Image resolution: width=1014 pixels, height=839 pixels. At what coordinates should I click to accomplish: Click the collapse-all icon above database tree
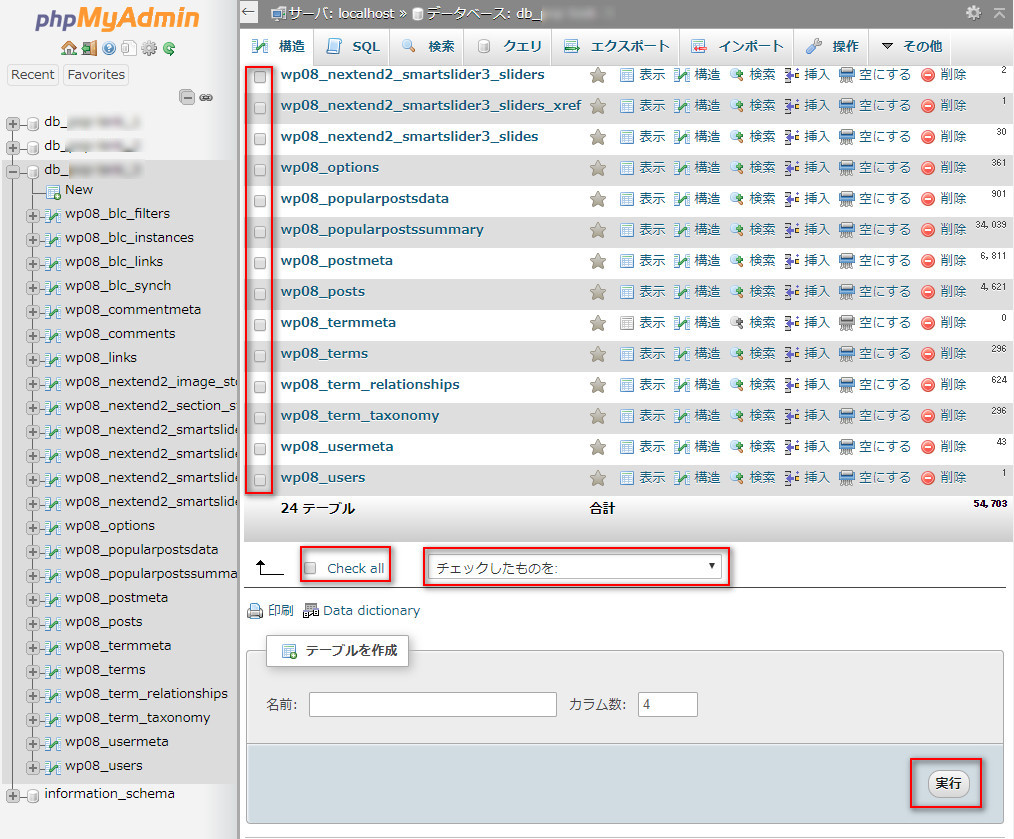click(x=187, y=98)
